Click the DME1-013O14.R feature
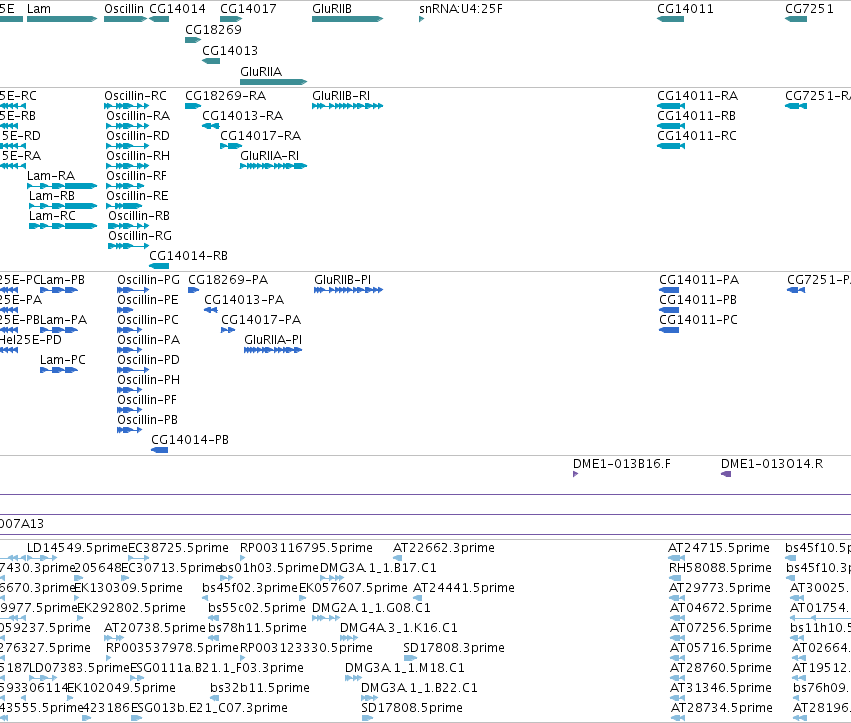Screen dimensions: 851x723 [726, 474]
